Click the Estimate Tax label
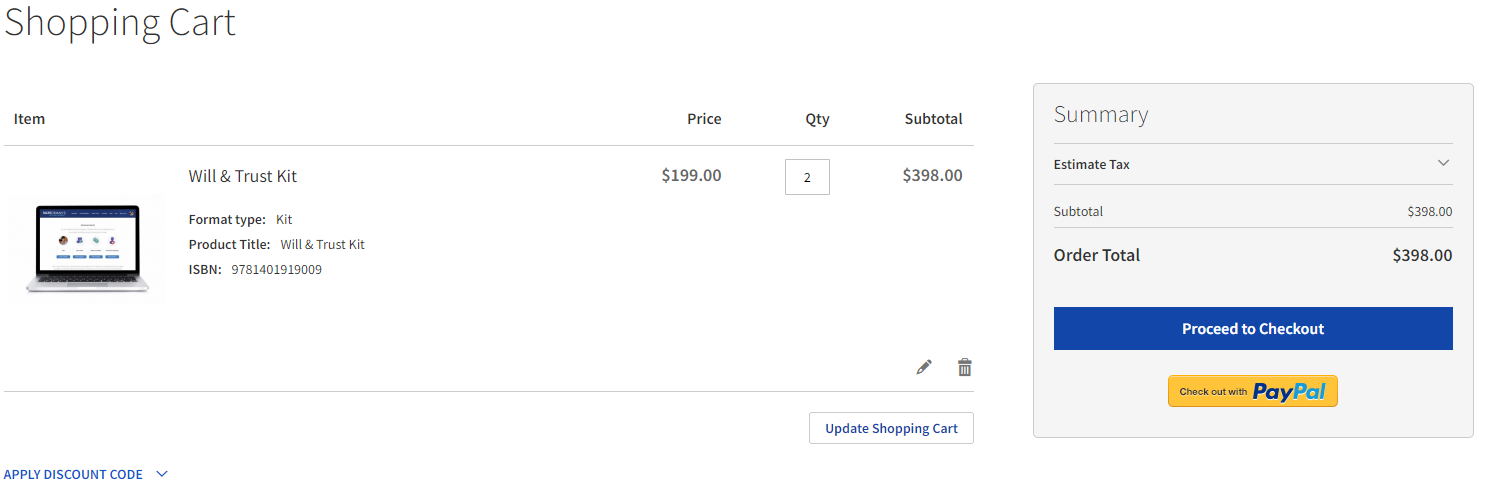 [1092, 164]
